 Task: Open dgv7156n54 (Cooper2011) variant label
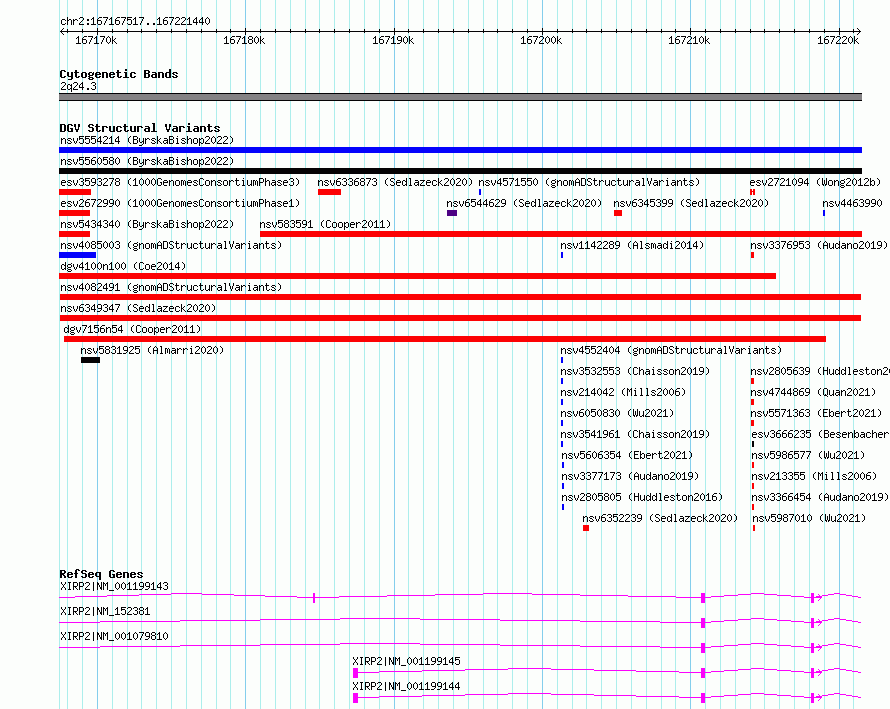tap(132, 329)
